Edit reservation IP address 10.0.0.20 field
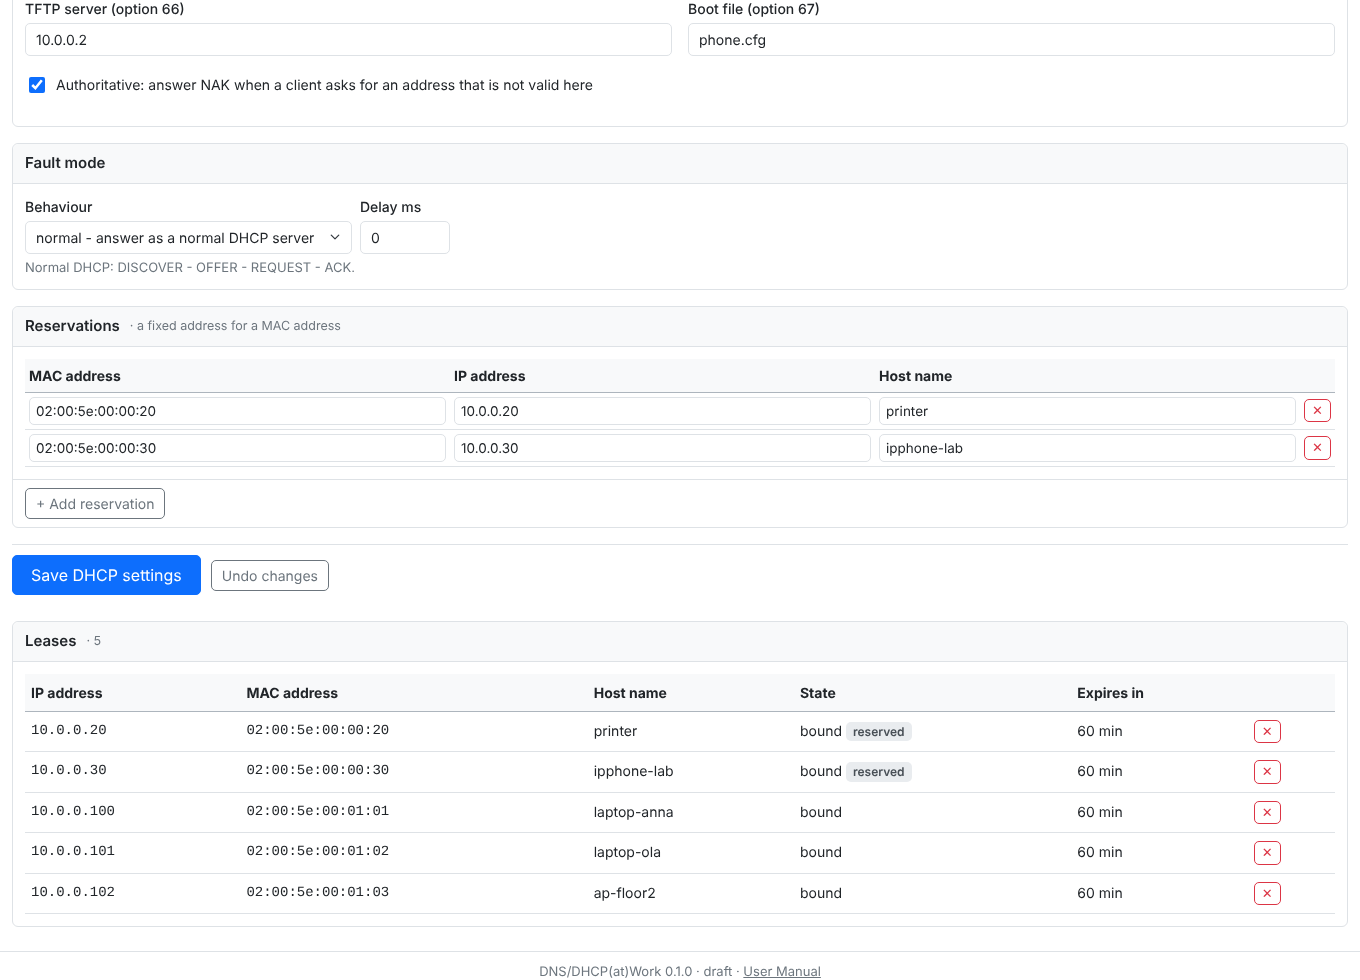 662,411
